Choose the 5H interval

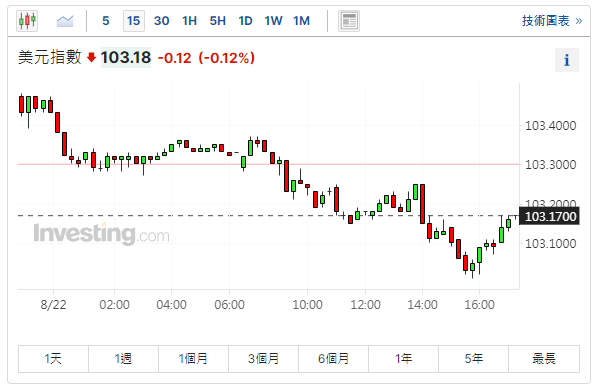pyautogui.click(x=218, y=21)
